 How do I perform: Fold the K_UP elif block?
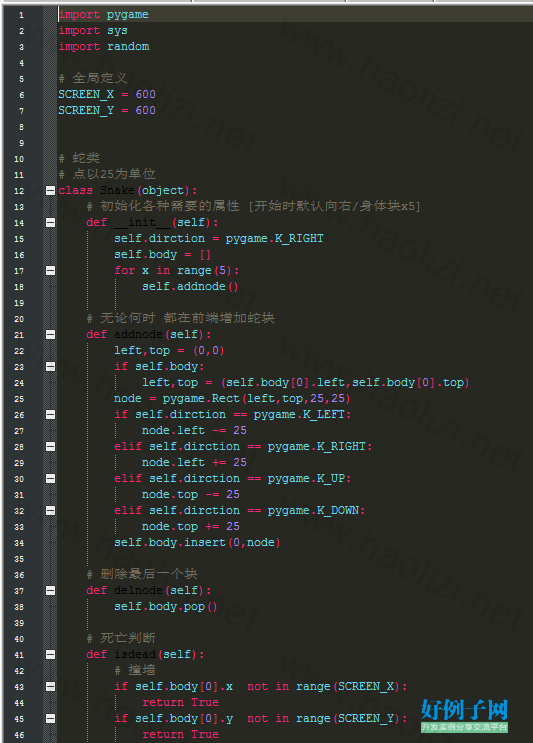(x=50, y=479)
